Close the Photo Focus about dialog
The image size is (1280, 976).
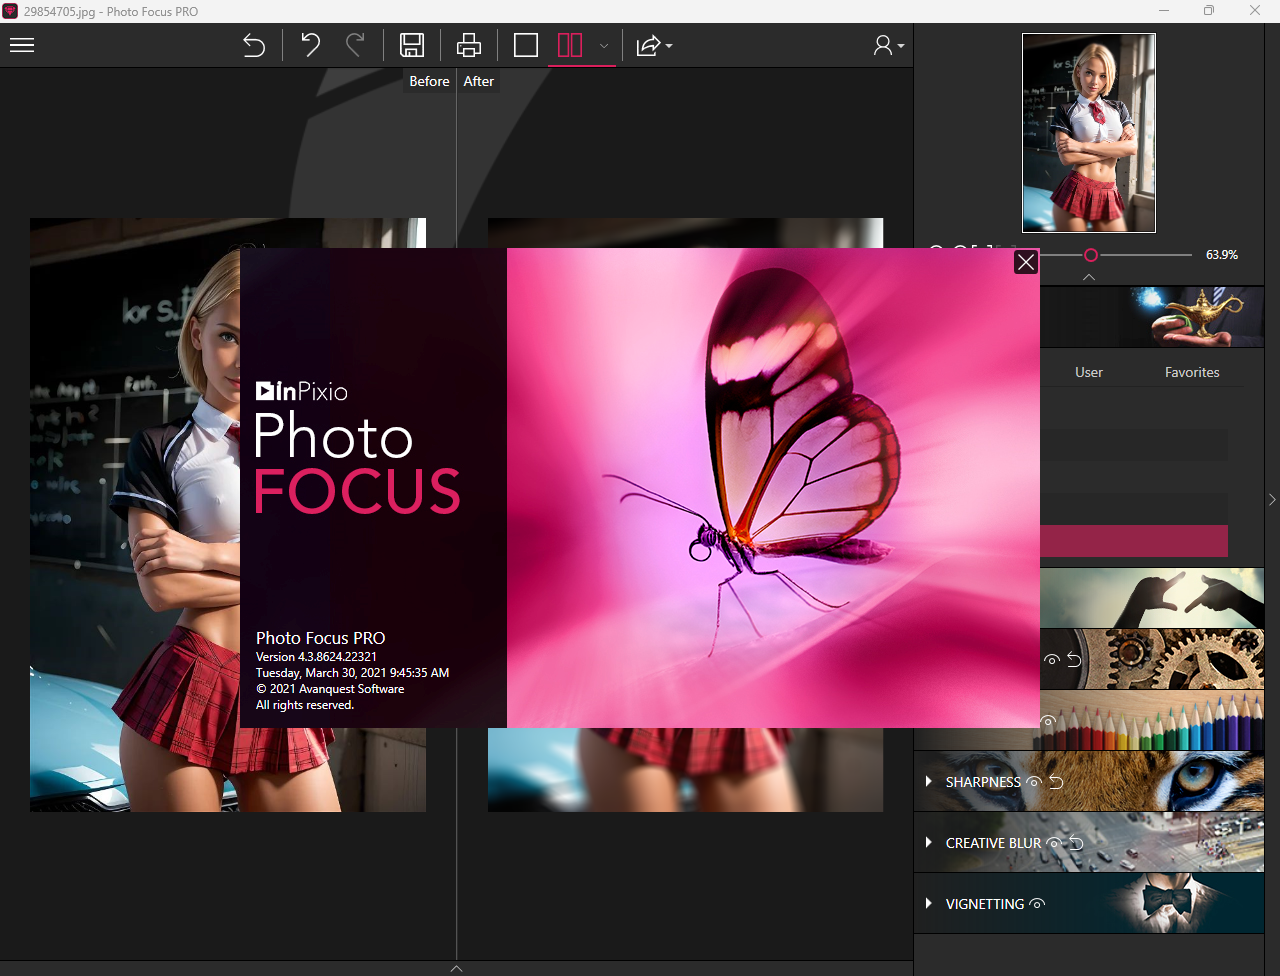coord(1026,262)
